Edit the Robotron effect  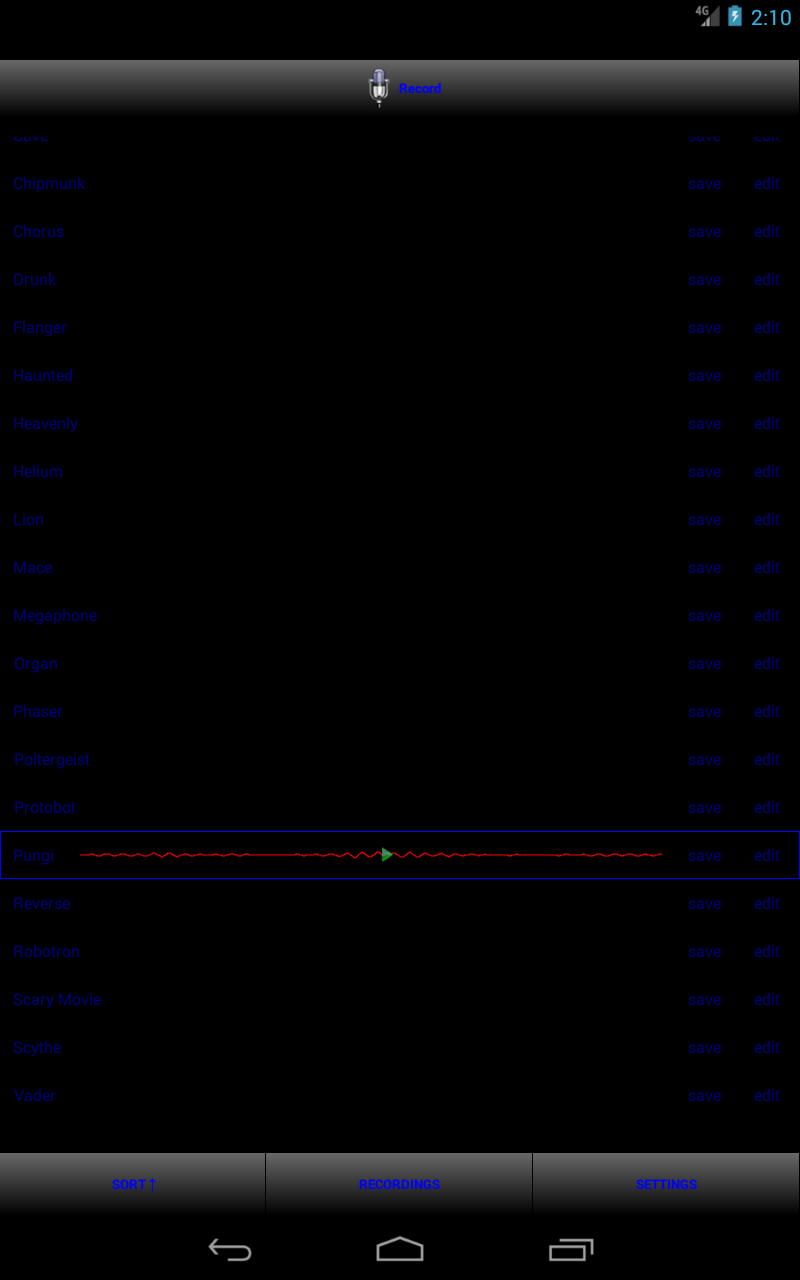pos(767,952)
